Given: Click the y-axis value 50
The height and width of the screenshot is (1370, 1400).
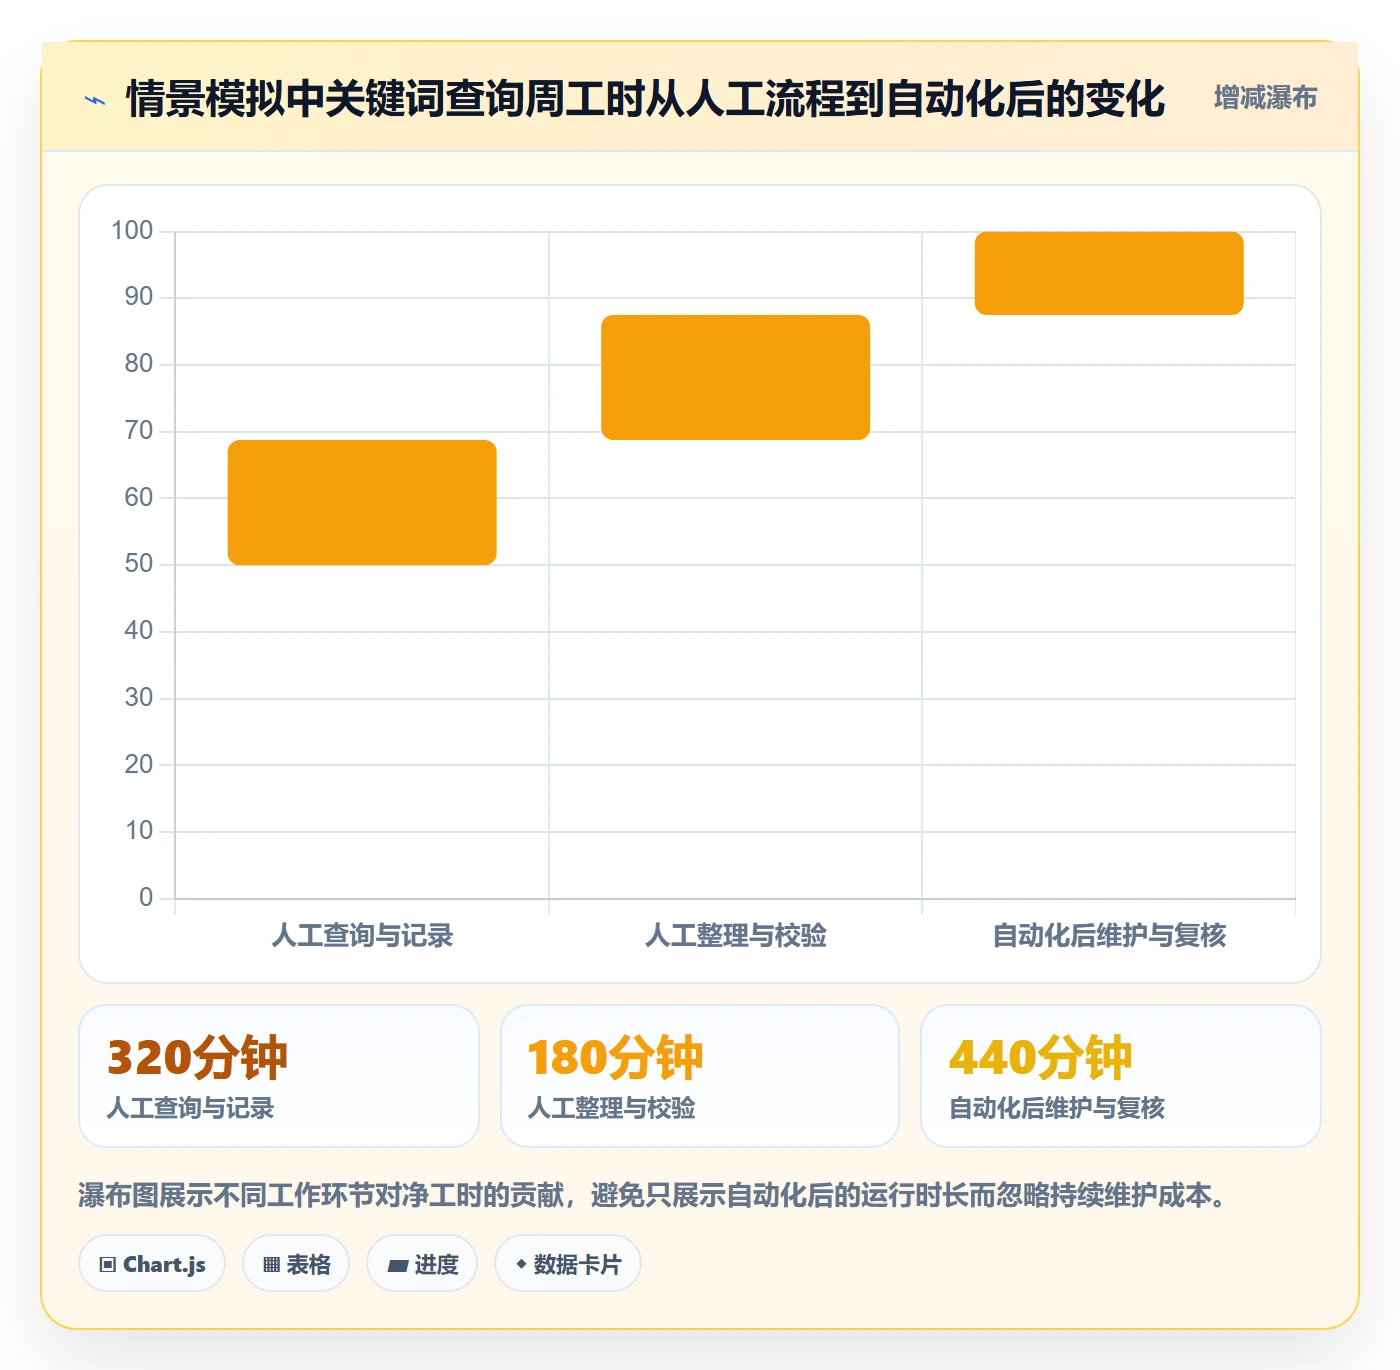Looking at the screenshot, I should [x=139, y=564].
